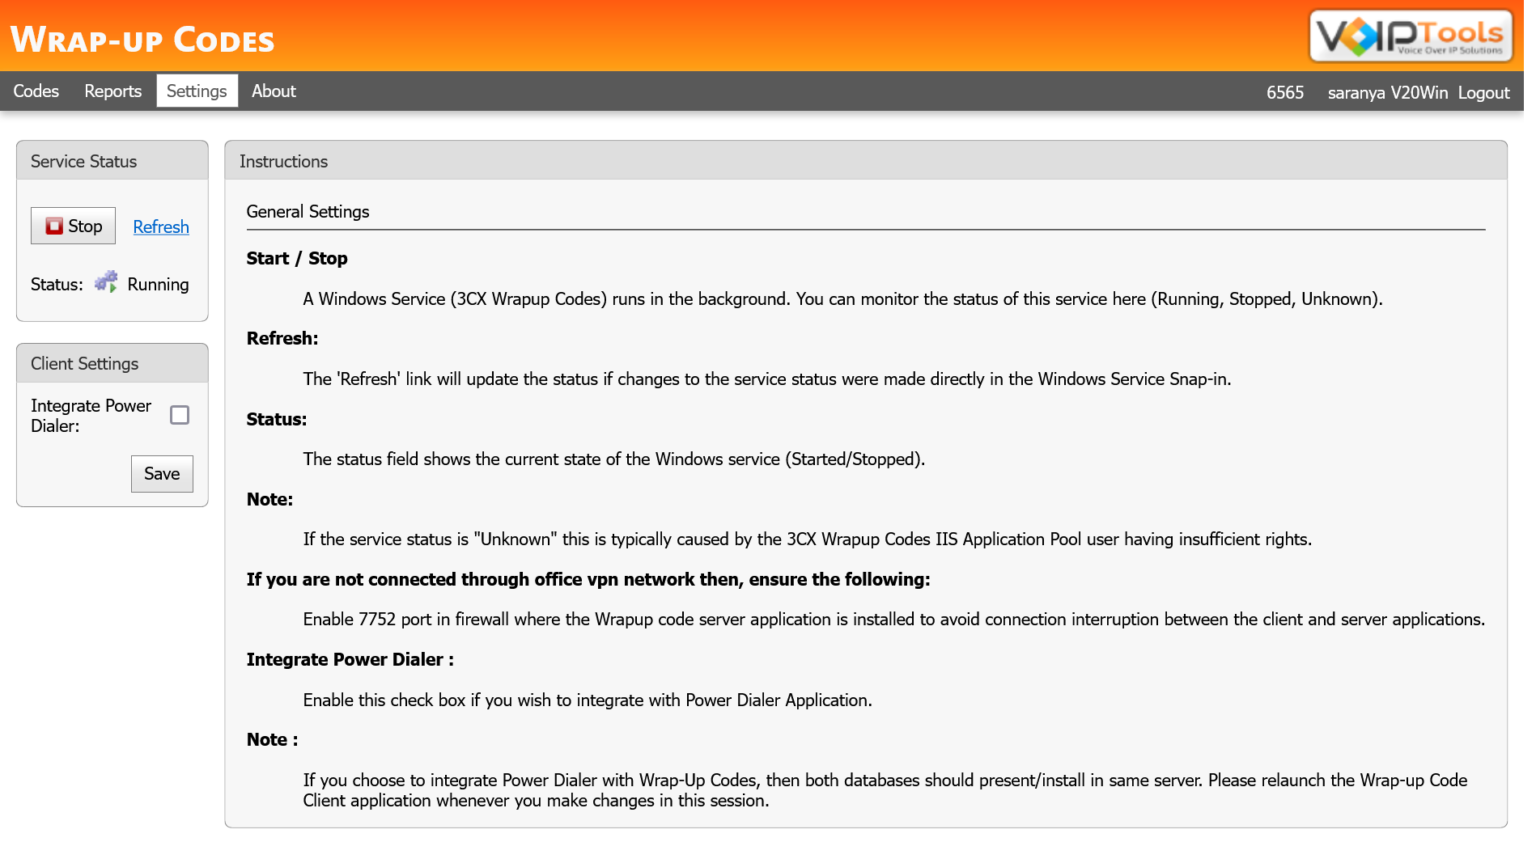Save the Client Settings
This screenshot has width=1536, height=859.
pos(161,474)
